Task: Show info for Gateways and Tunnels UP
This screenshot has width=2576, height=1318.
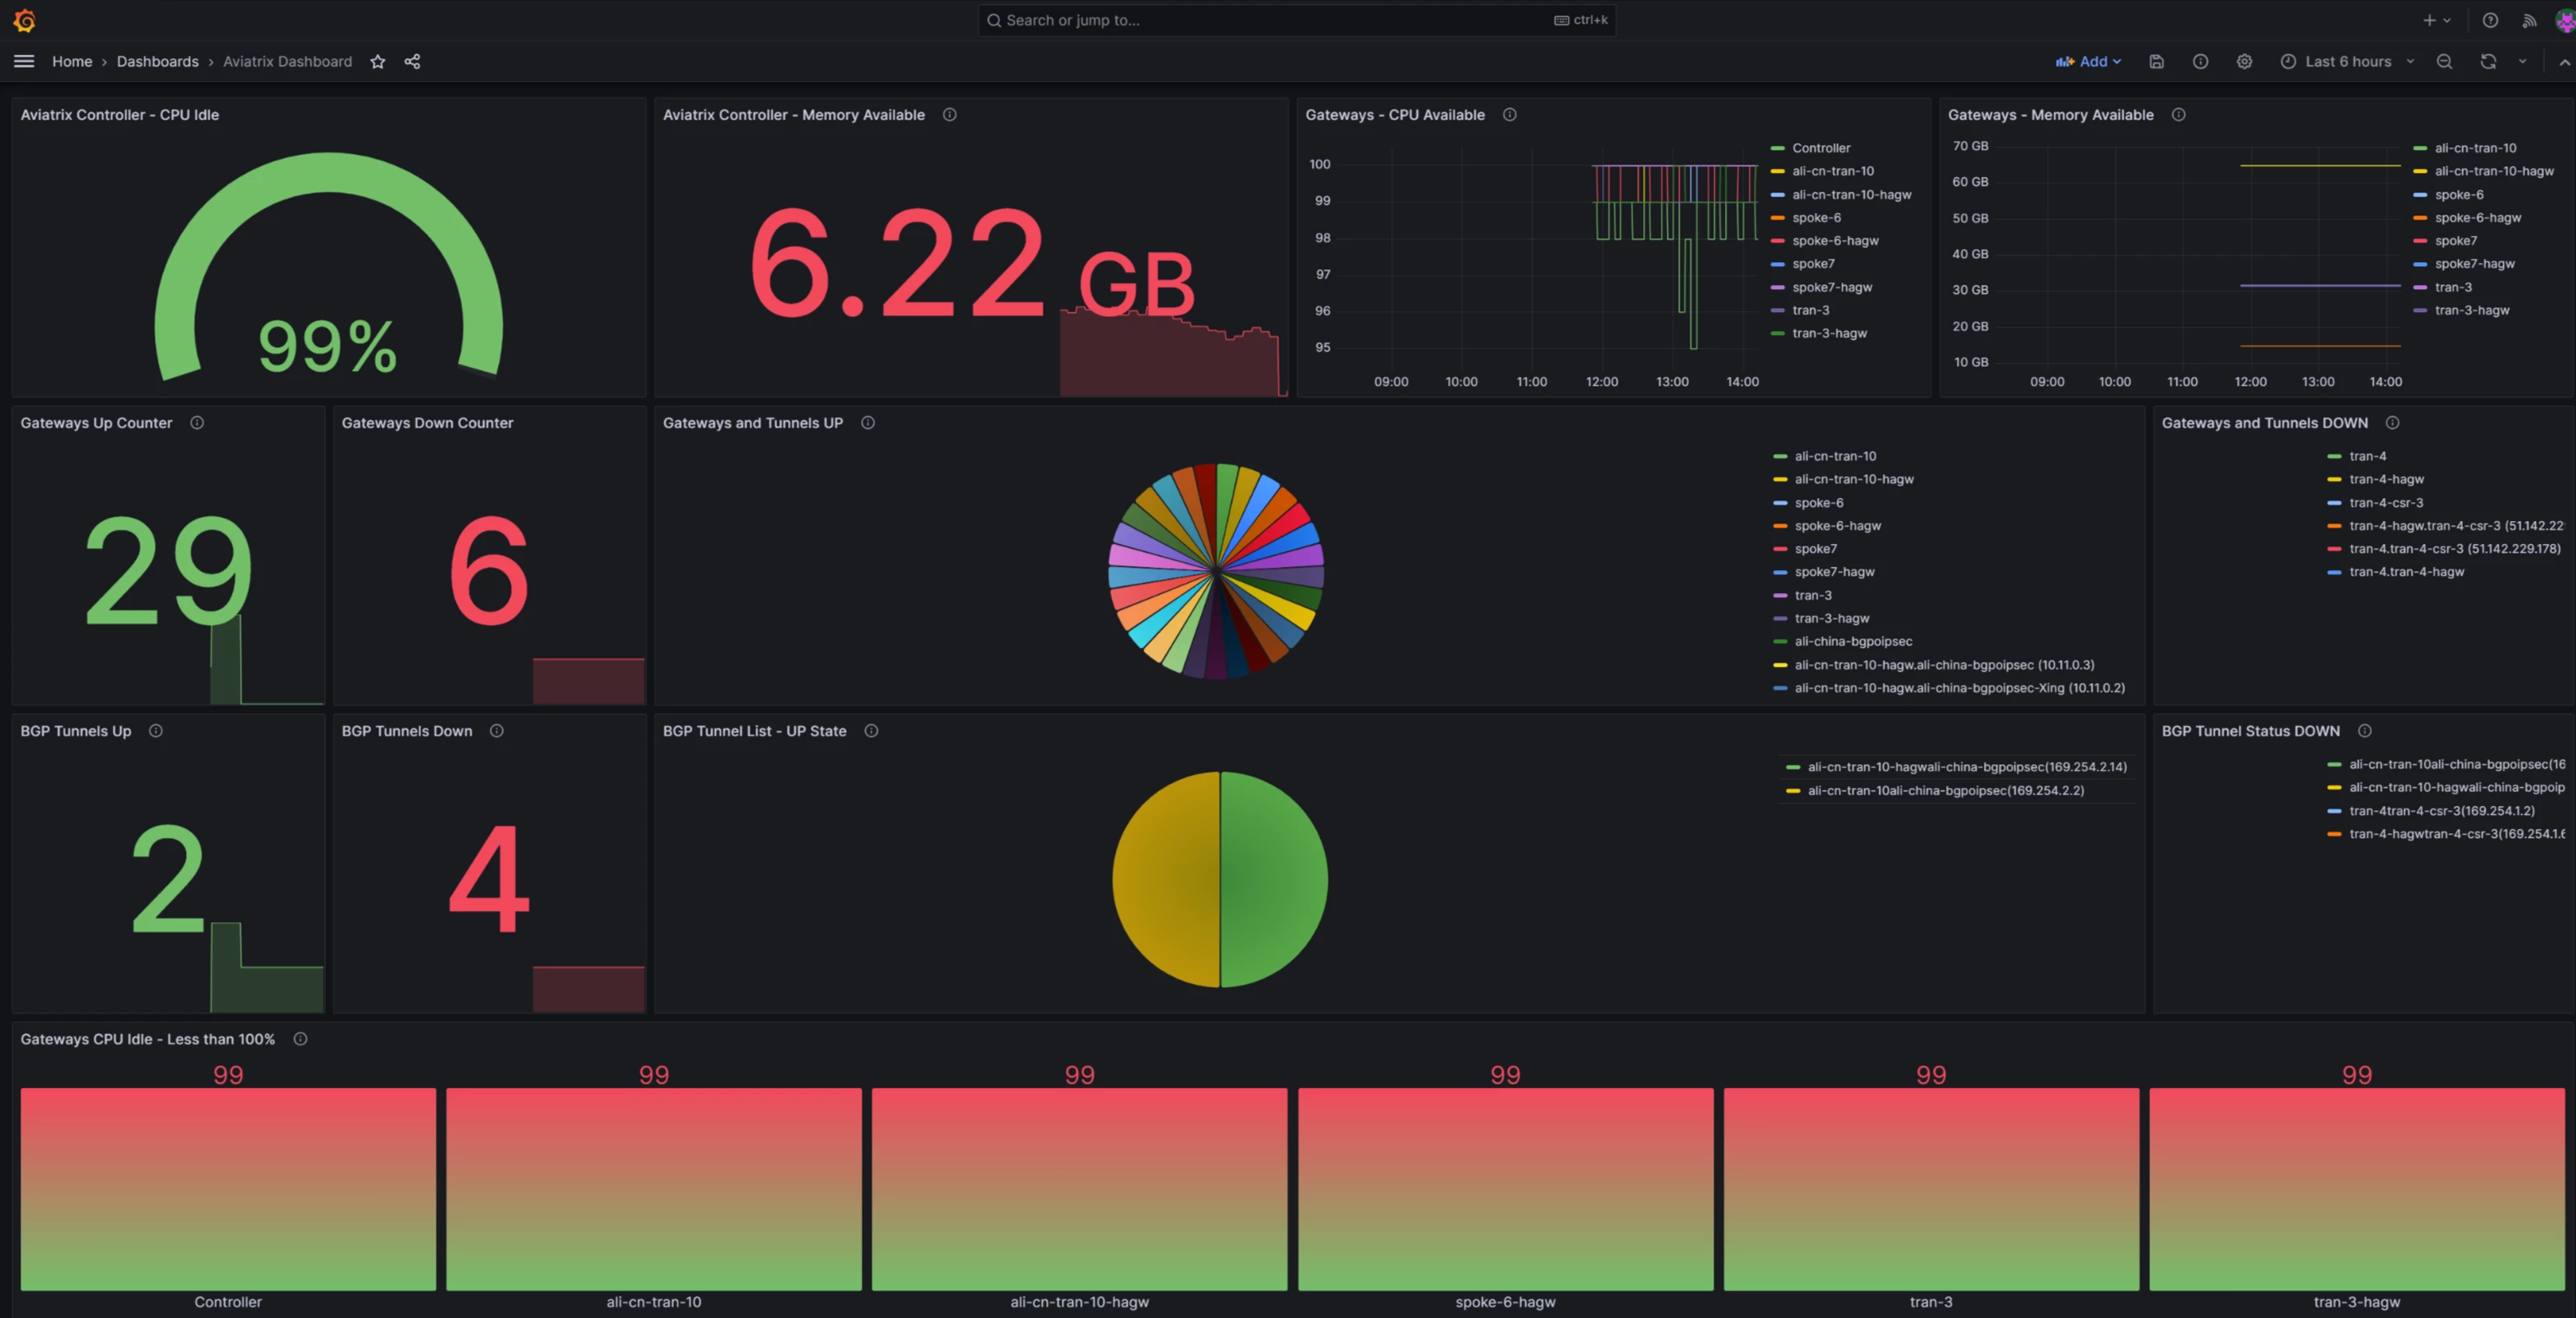Action: [x=868, y=423]
